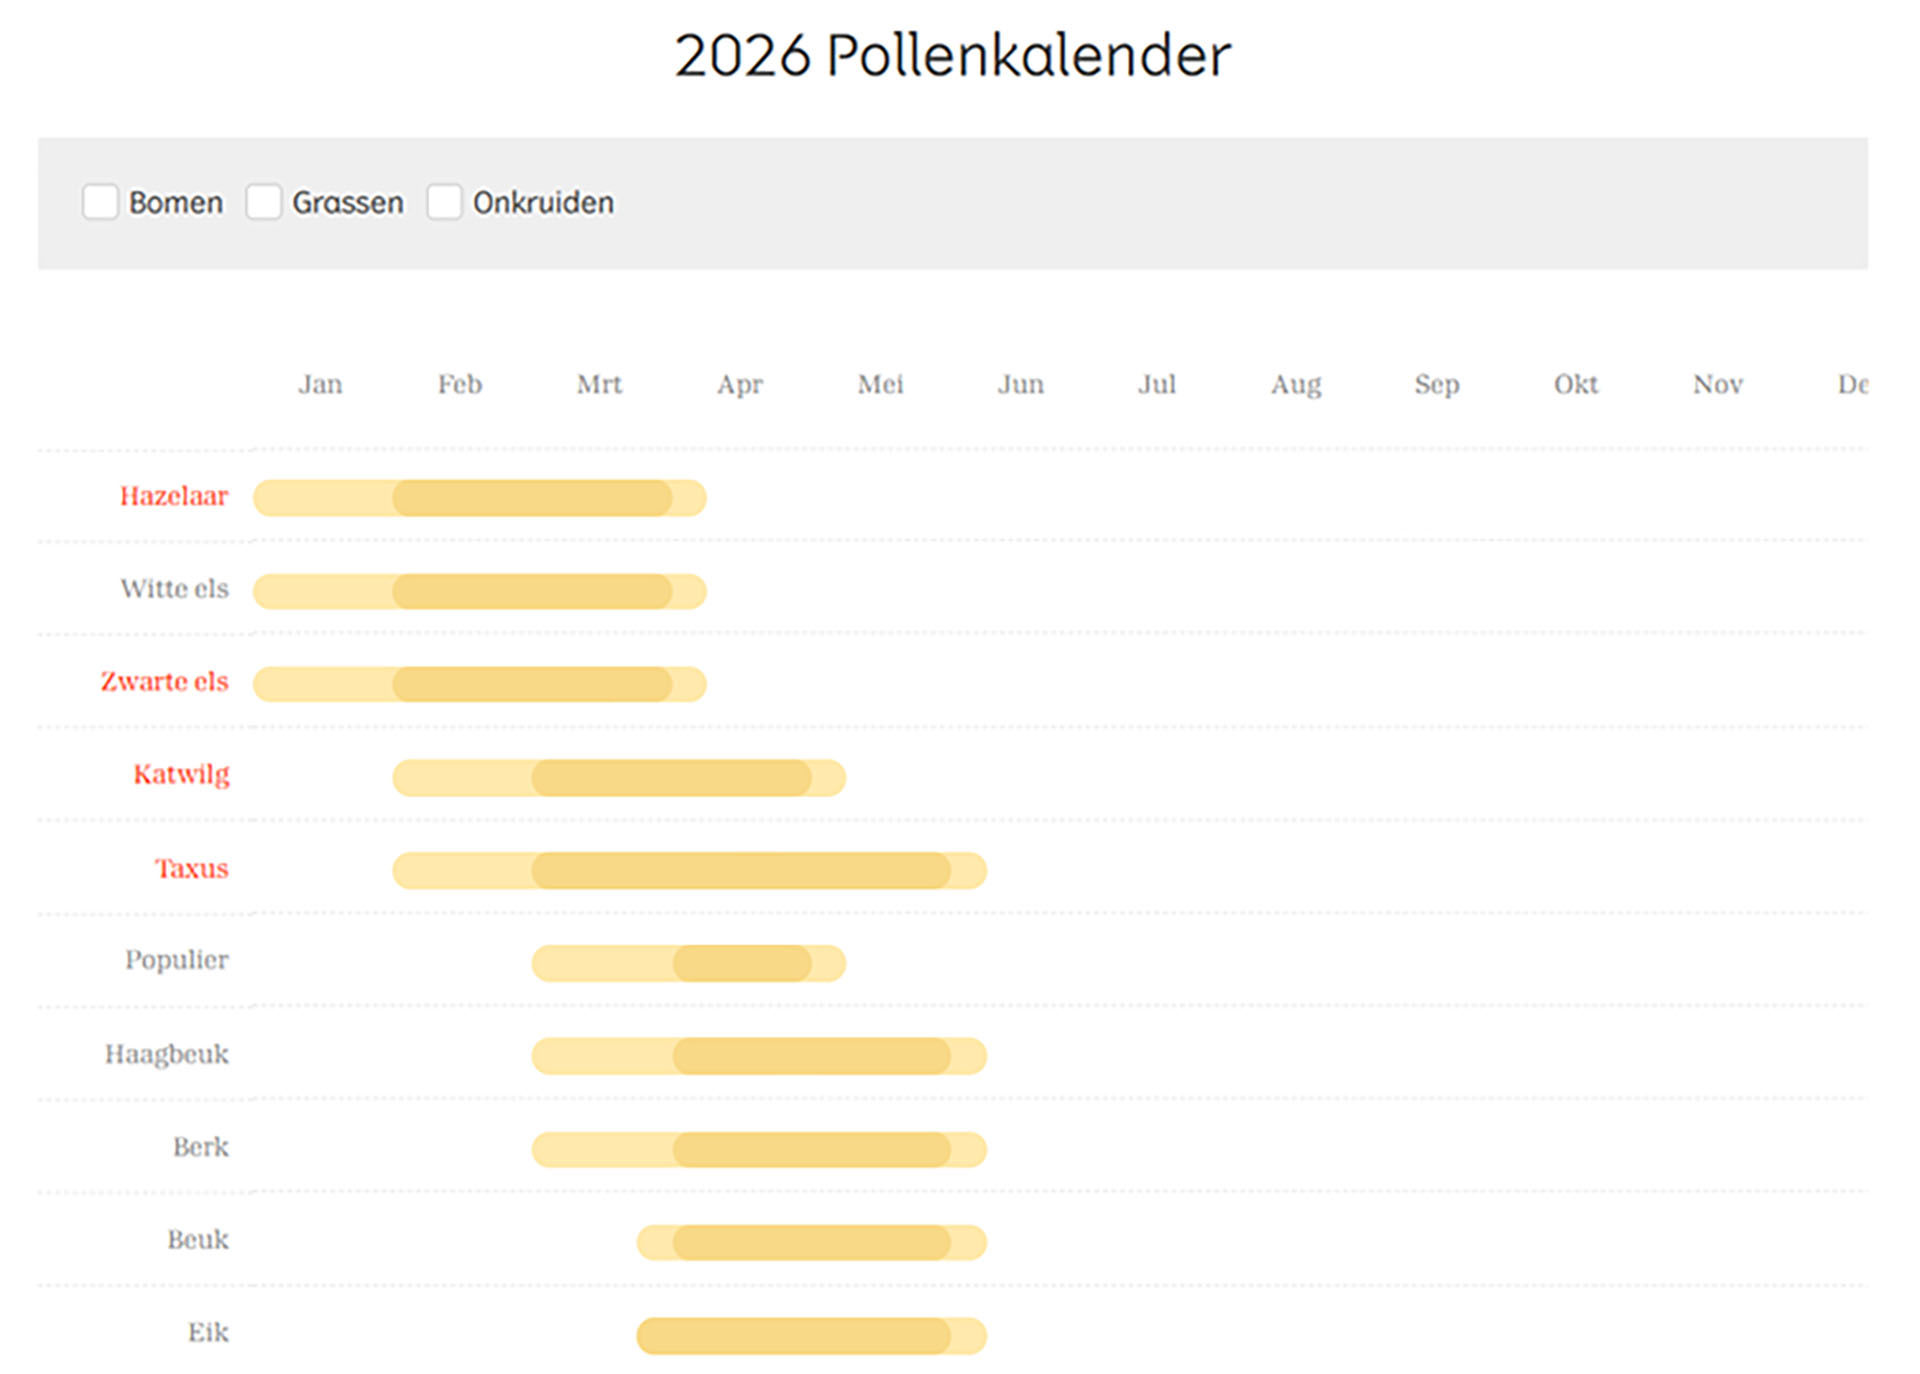Click the Beuk pollen season bar
1920x1374 pixels.
pyautogui.click(x=811, y=1243)
